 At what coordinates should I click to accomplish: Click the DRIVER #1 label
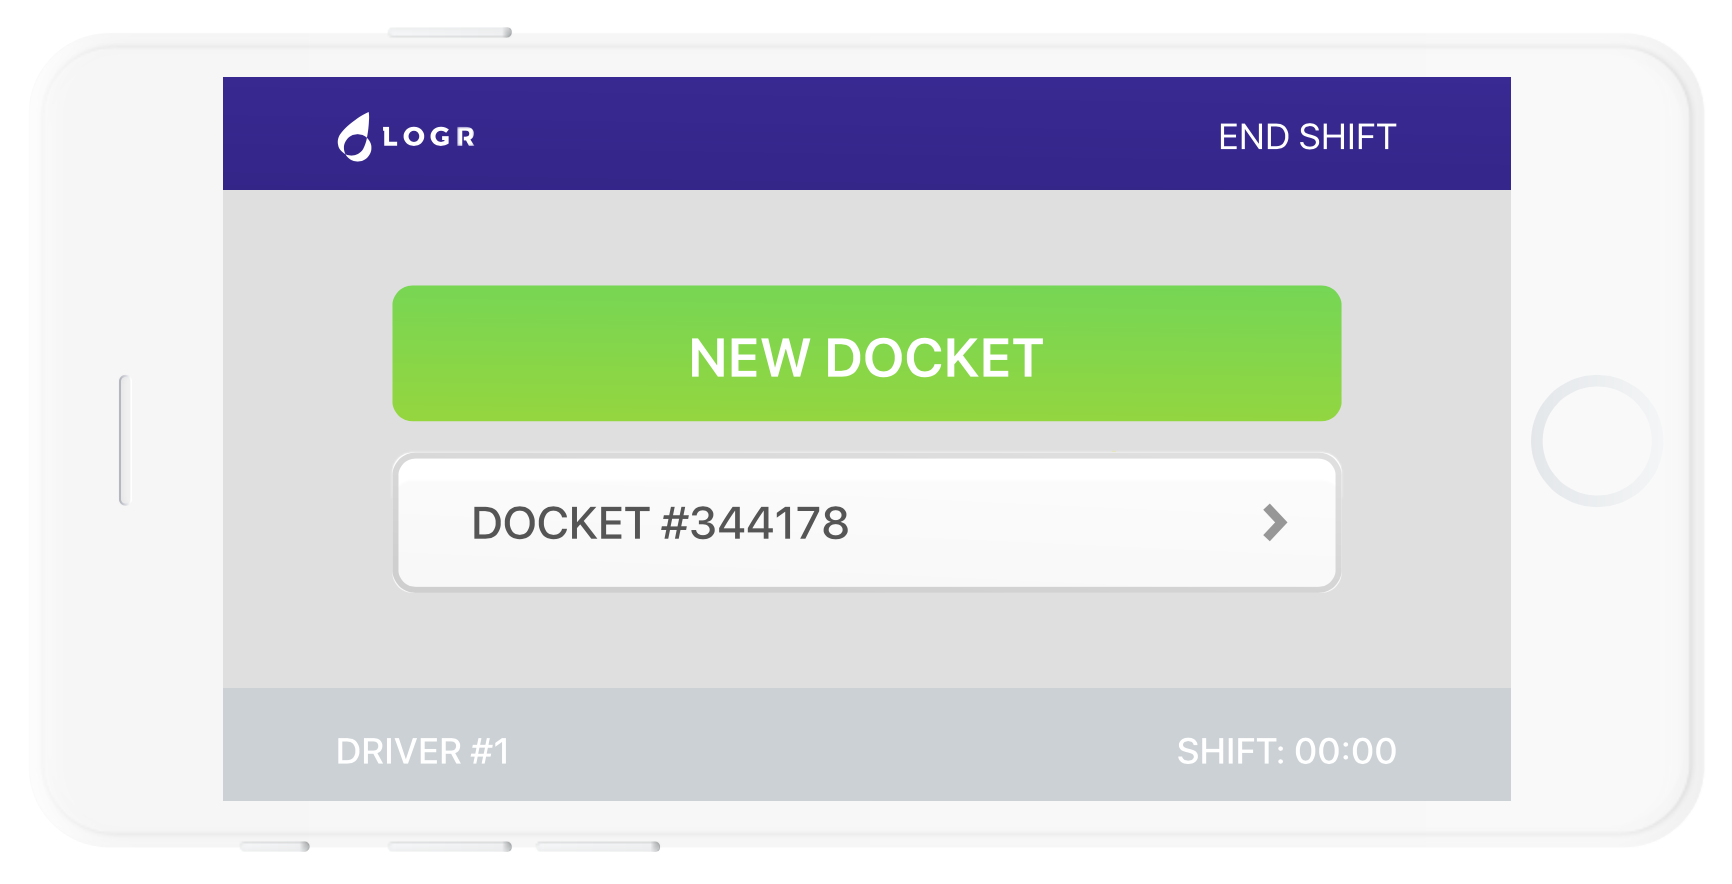click(x=422, y=751)
